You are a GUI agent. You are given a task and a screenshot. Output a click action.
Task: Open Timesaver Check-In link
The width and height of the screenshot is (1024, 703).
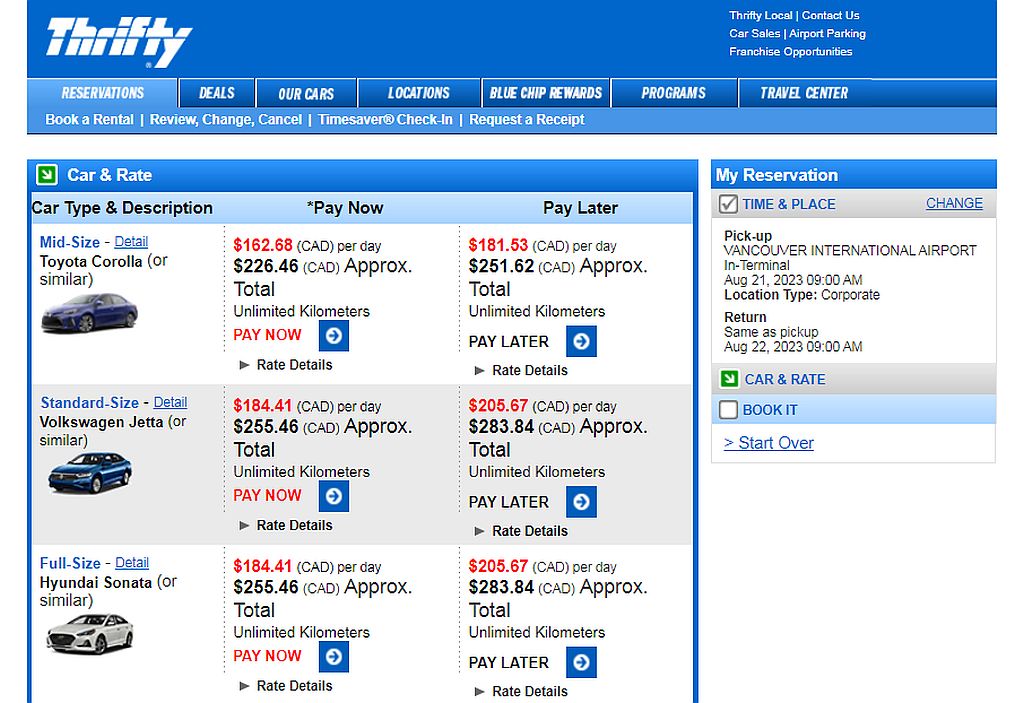pyautogui.click(x=385, y=120)
